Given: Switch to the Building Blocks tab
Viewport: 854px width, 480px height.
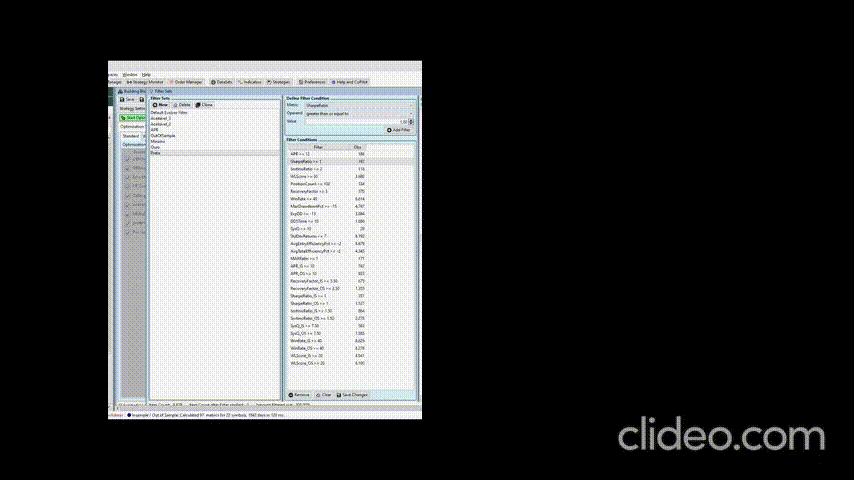Looking at the screenshot, I should pos(132,91).
